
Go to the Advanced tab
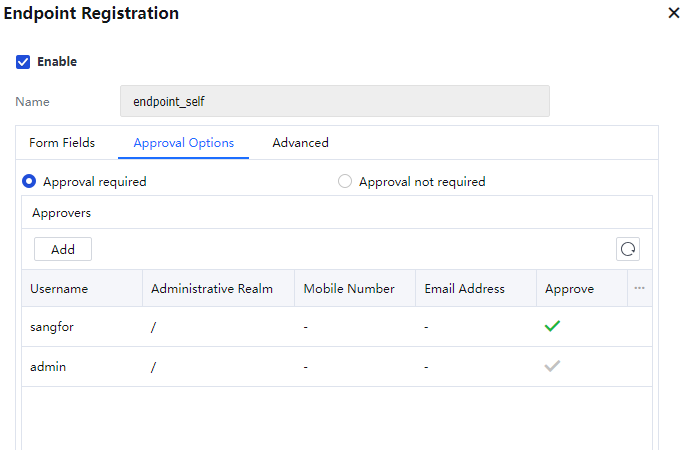300,143
